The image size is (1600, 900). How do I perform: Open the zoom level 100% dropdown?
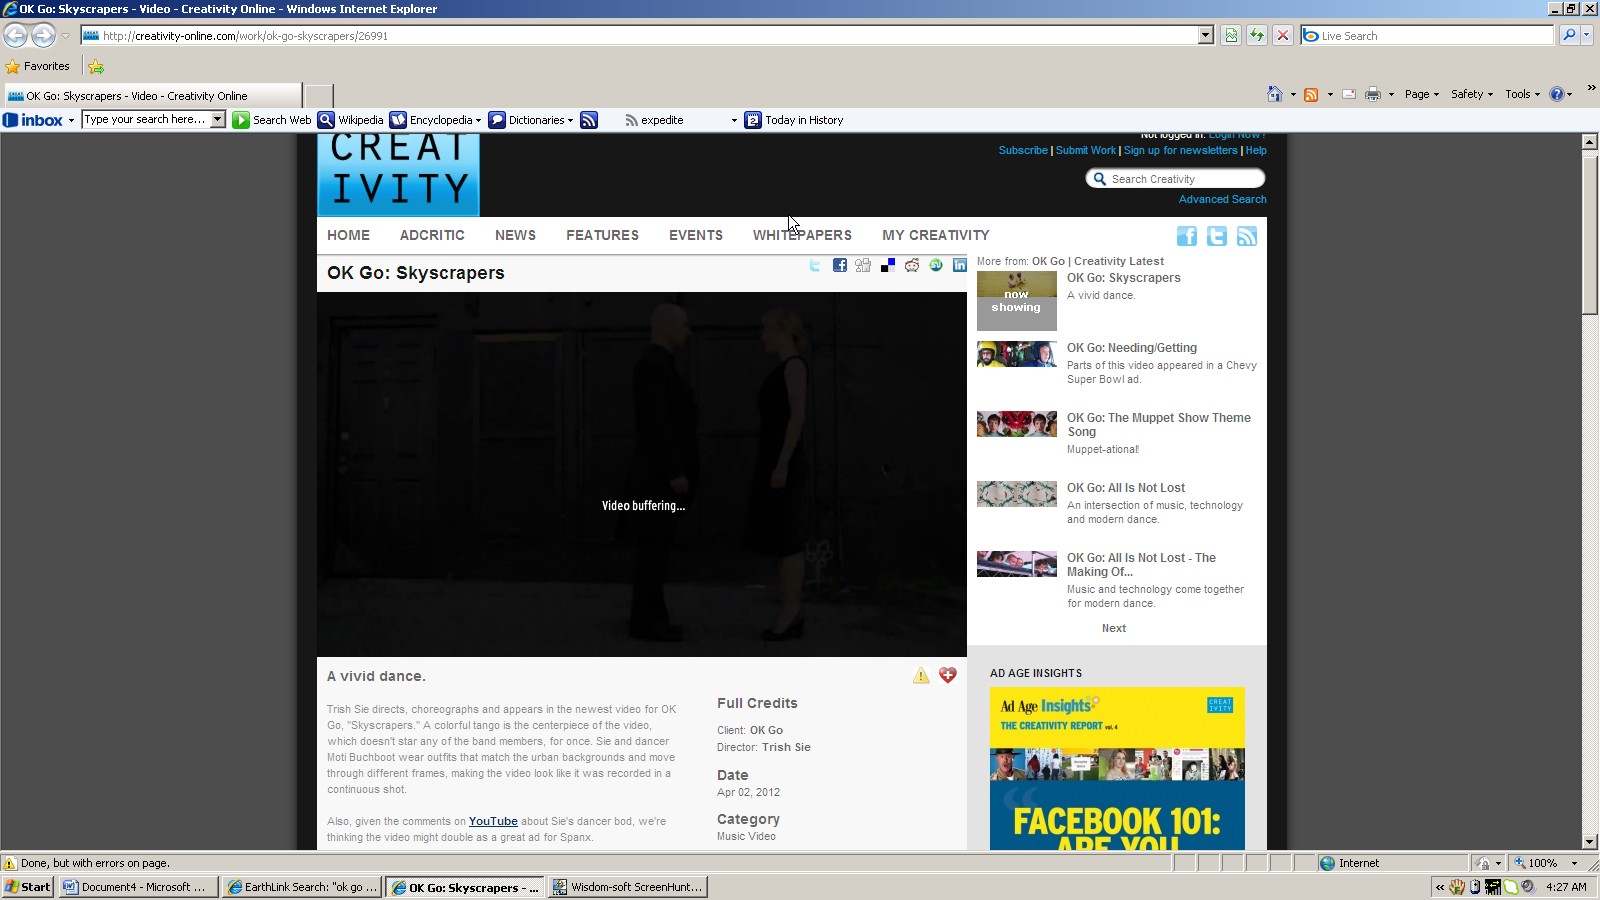tap(1574, 863)
